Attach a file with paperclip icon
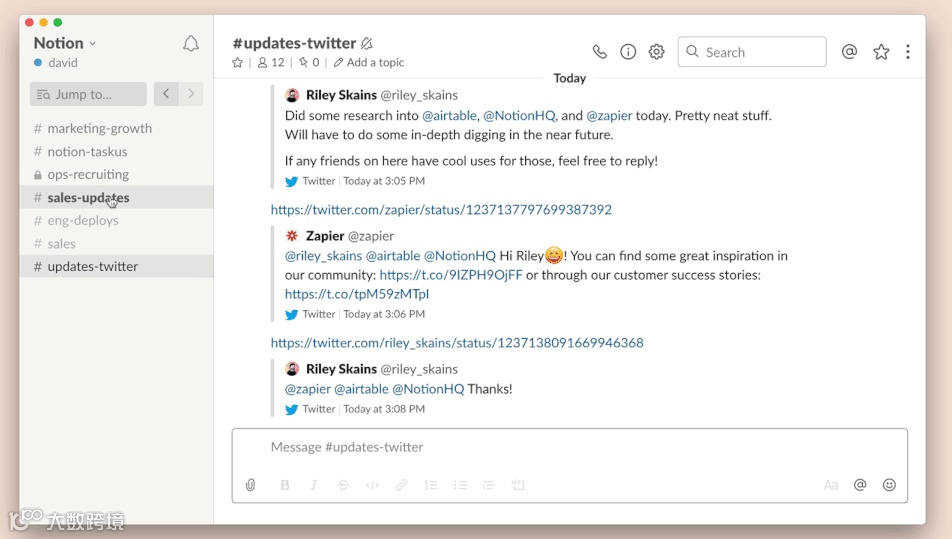Viewport: 952px width, 539px height. (250, 485)
